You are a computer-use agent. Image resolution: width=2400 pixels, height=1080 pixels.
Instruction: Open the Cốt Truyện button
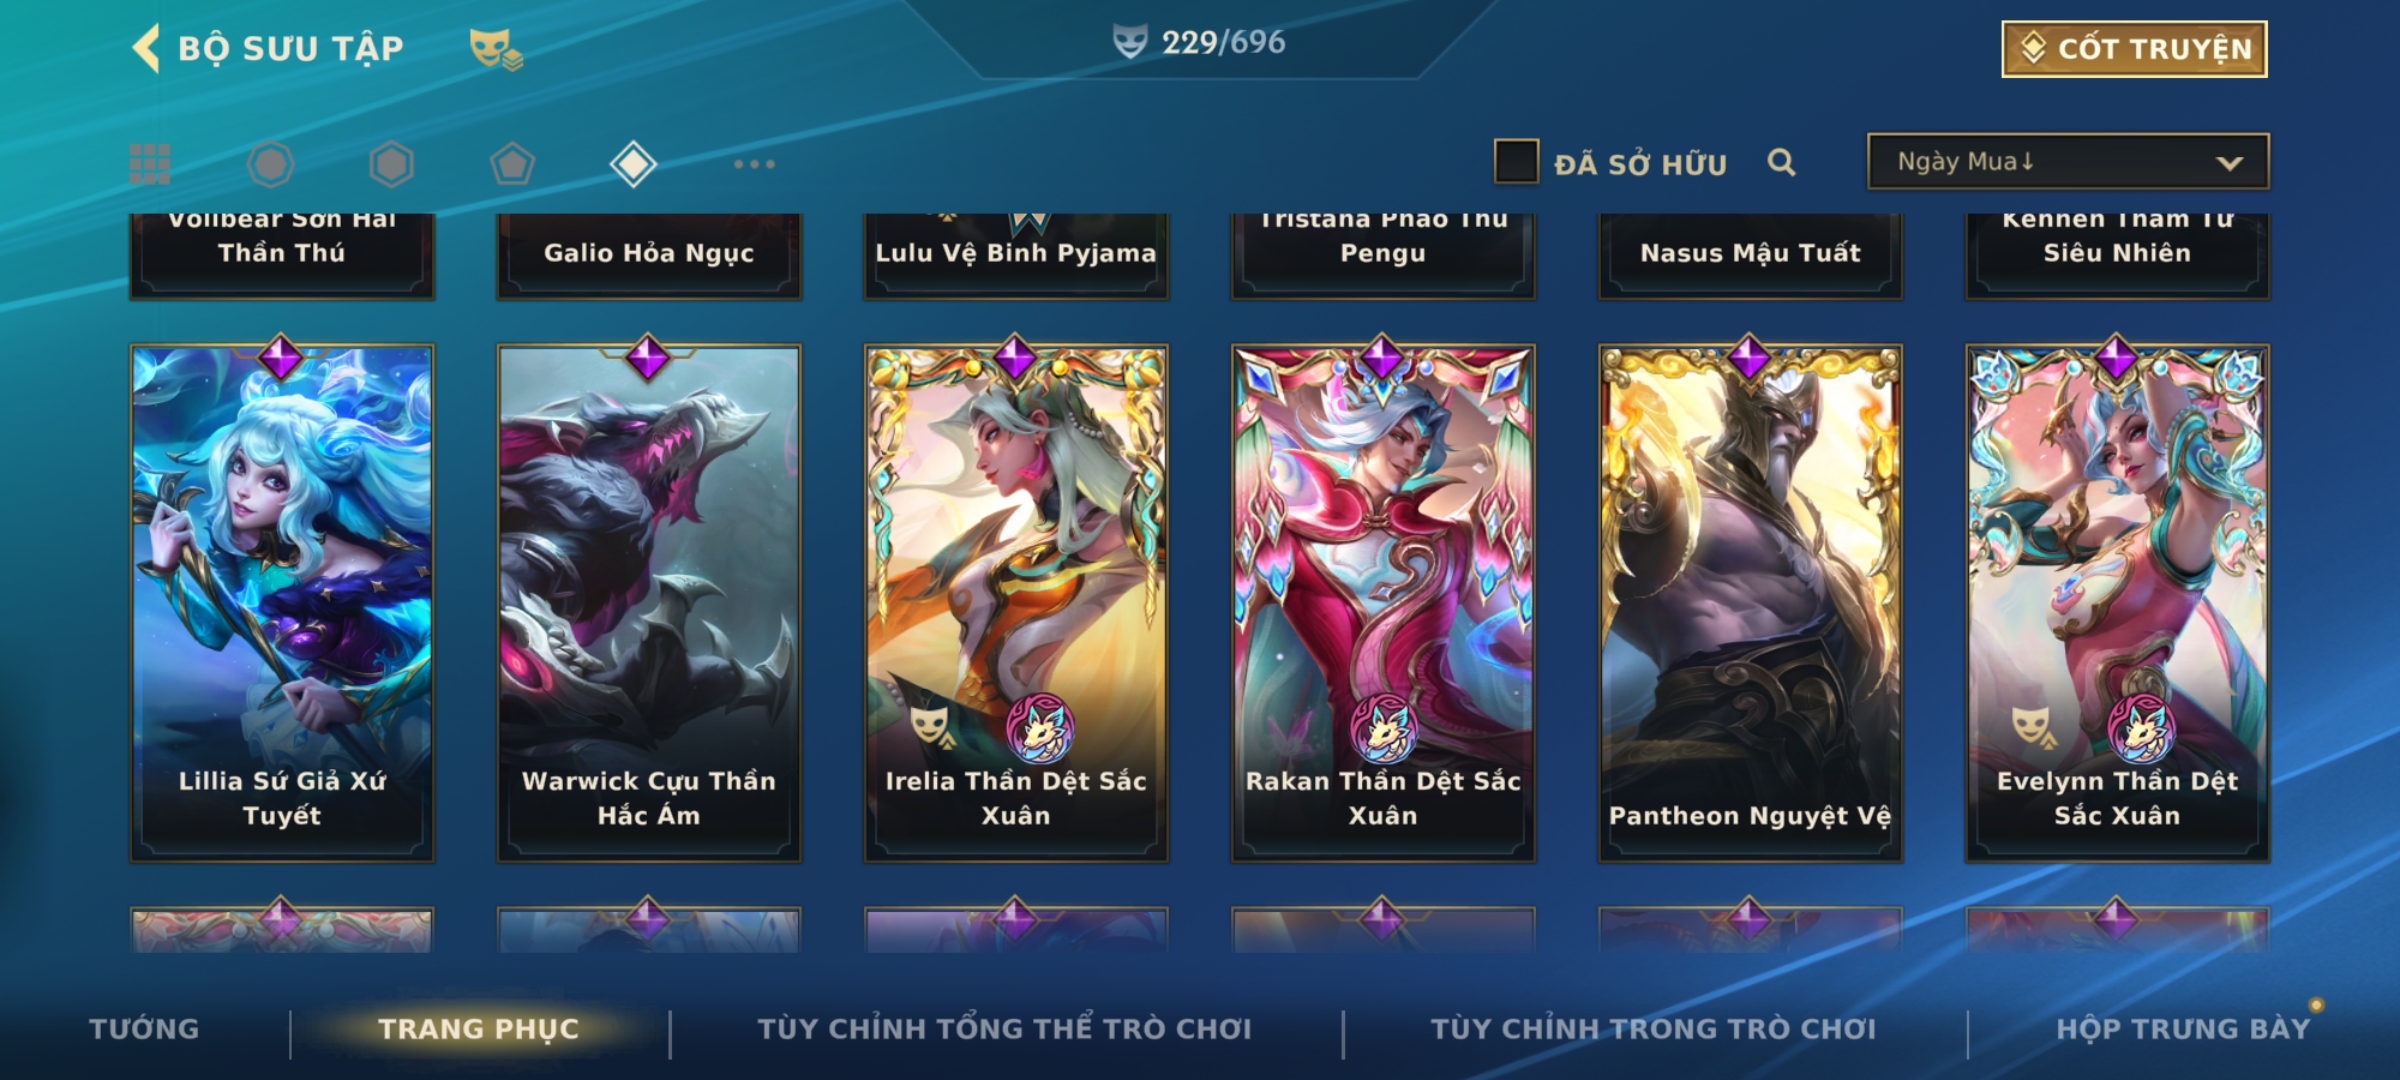tap(2134, 49)
